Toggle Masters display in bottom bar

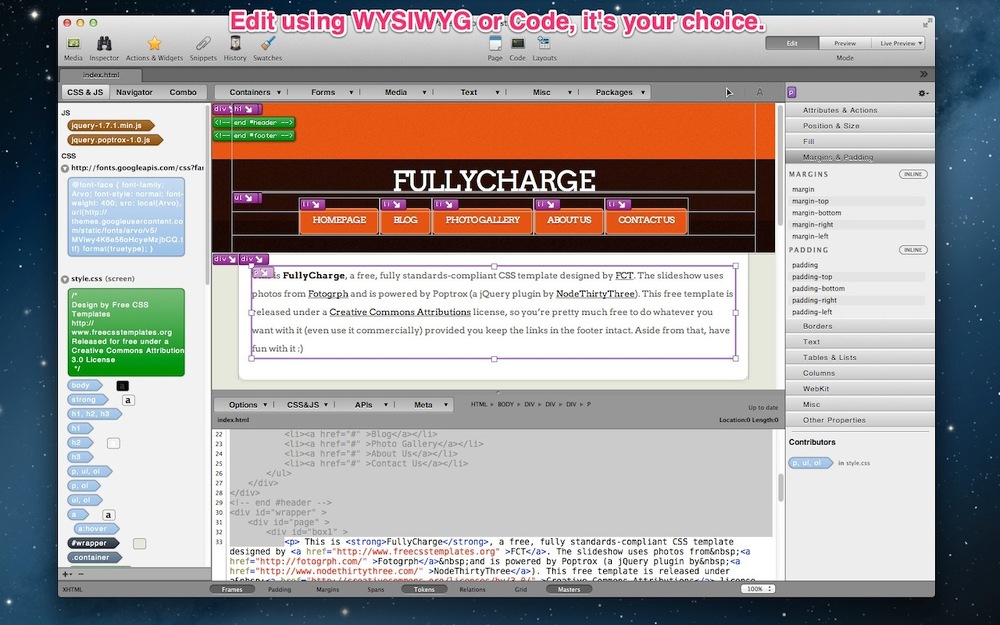click(569, 589)
